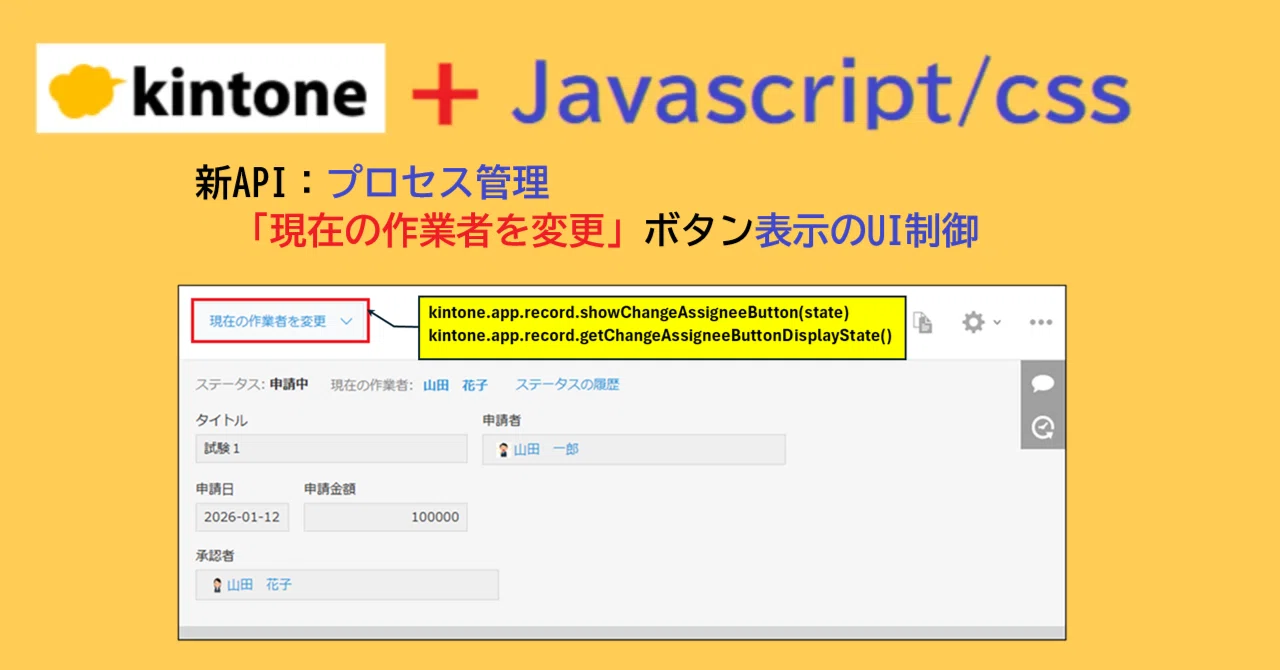The image size is (1280, 670).
Task: Select the タイトル field showing 試験1
Action: point(331,448)
